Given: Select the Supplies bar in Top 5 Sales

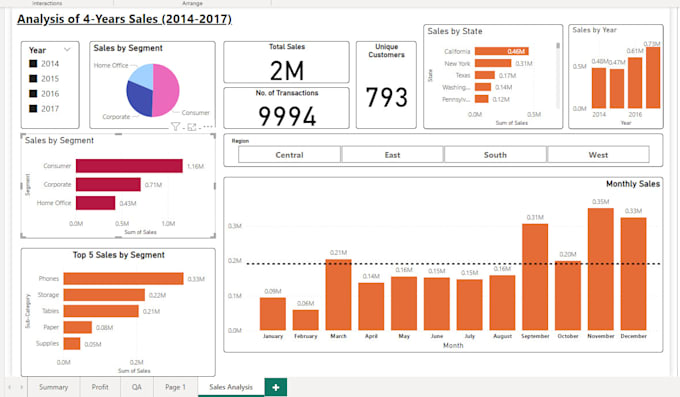Looking at the screenshot, I should coord(72,344).
